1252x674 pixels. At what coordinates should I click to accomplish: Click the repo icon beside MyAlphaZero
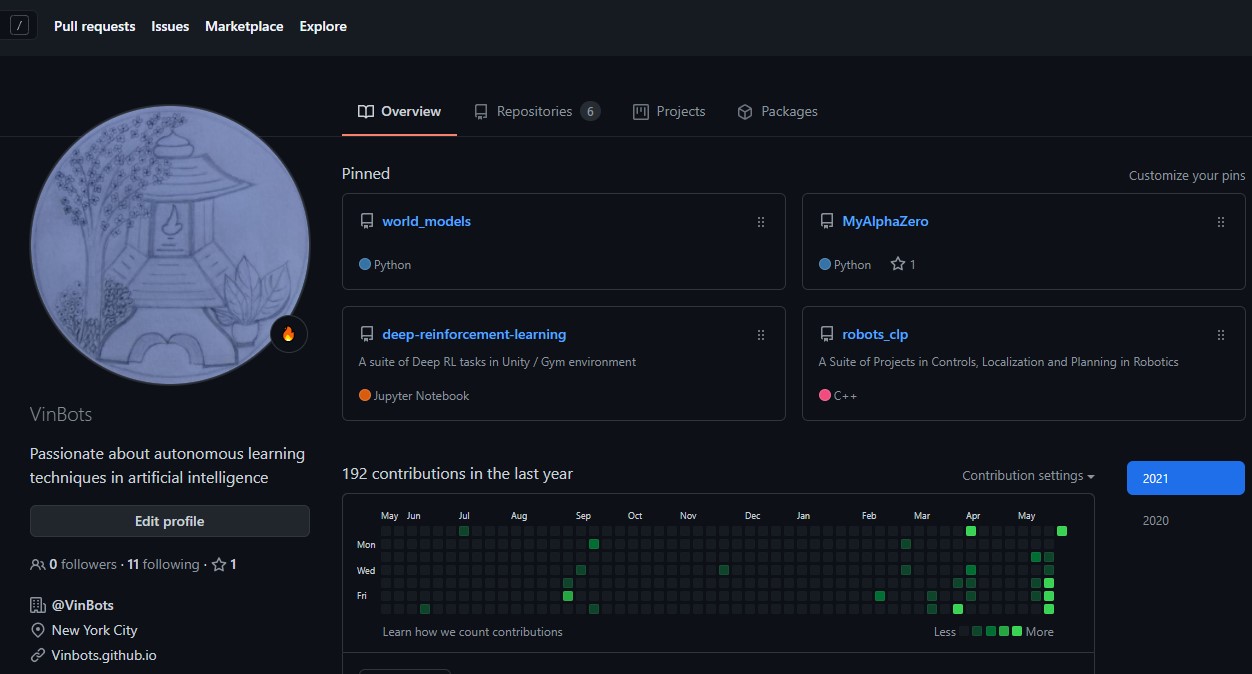[827, 222]
